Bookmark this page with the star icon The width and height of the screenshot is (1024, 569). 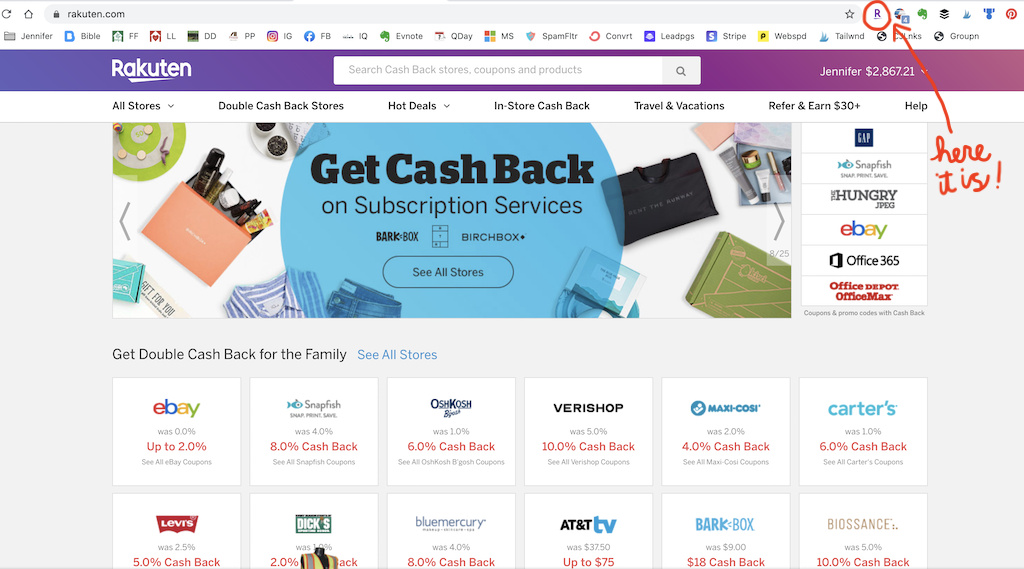point(849,14)
